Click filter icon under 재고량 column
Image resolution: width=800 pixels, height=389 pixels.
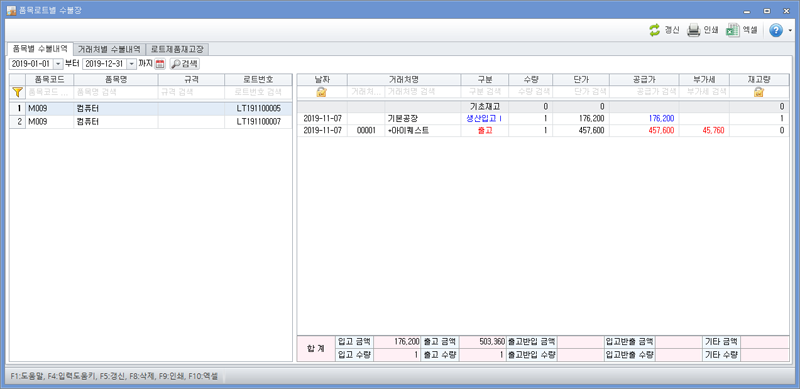(x=759, y=92)
